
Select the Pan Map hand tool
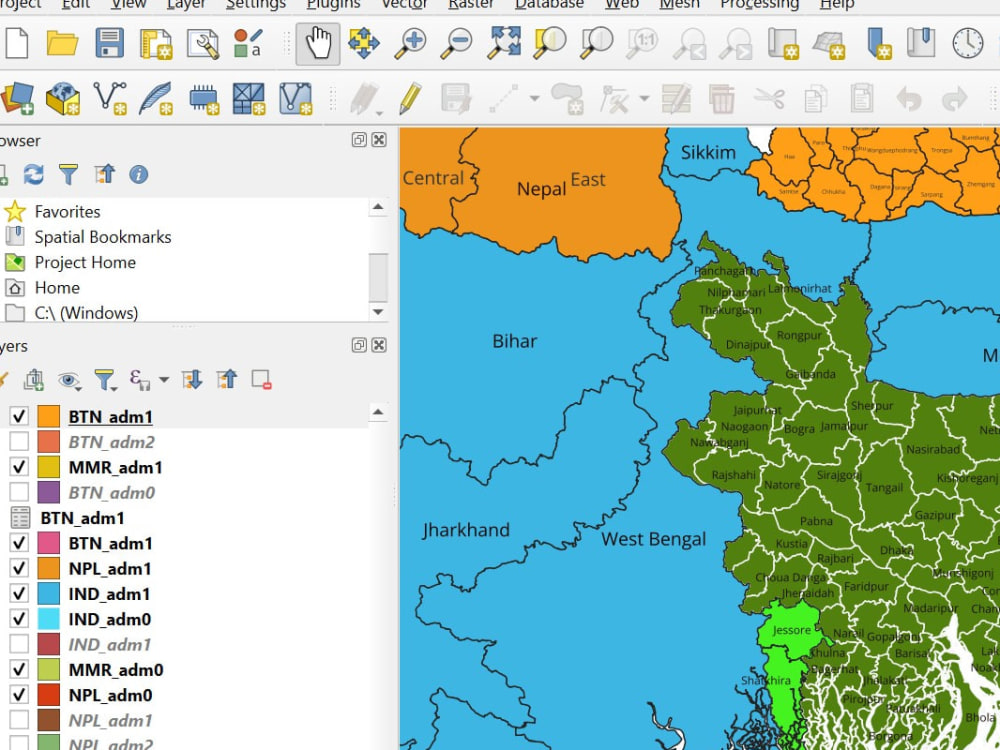coord(318,43)
